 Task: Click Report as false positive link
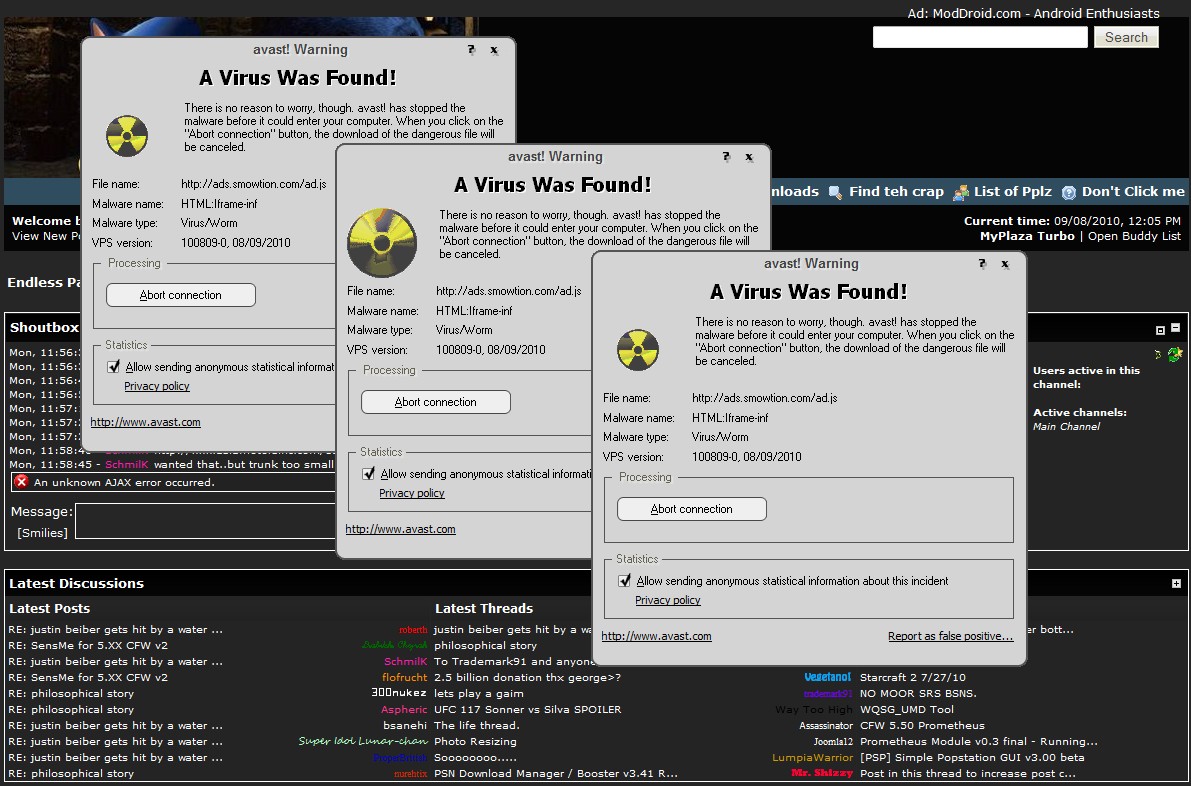(x=950, y=636)
